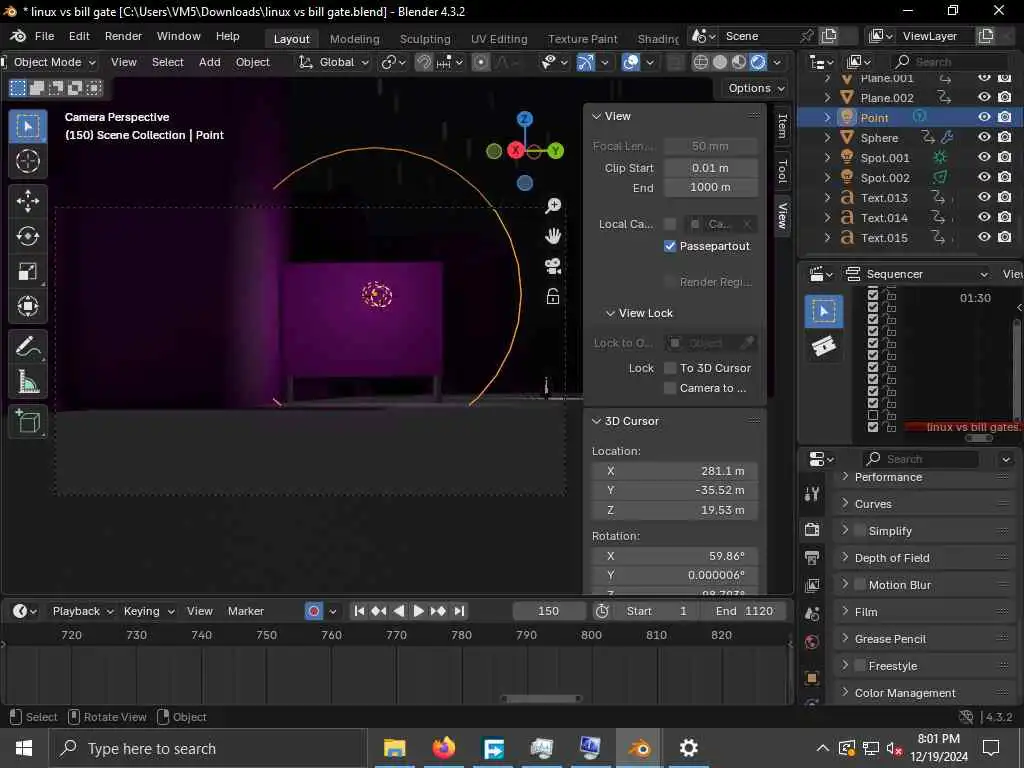Toggle the Local Camera checkbox
Viewport: 1024px width, 768px height.
(x=669, y=224)
